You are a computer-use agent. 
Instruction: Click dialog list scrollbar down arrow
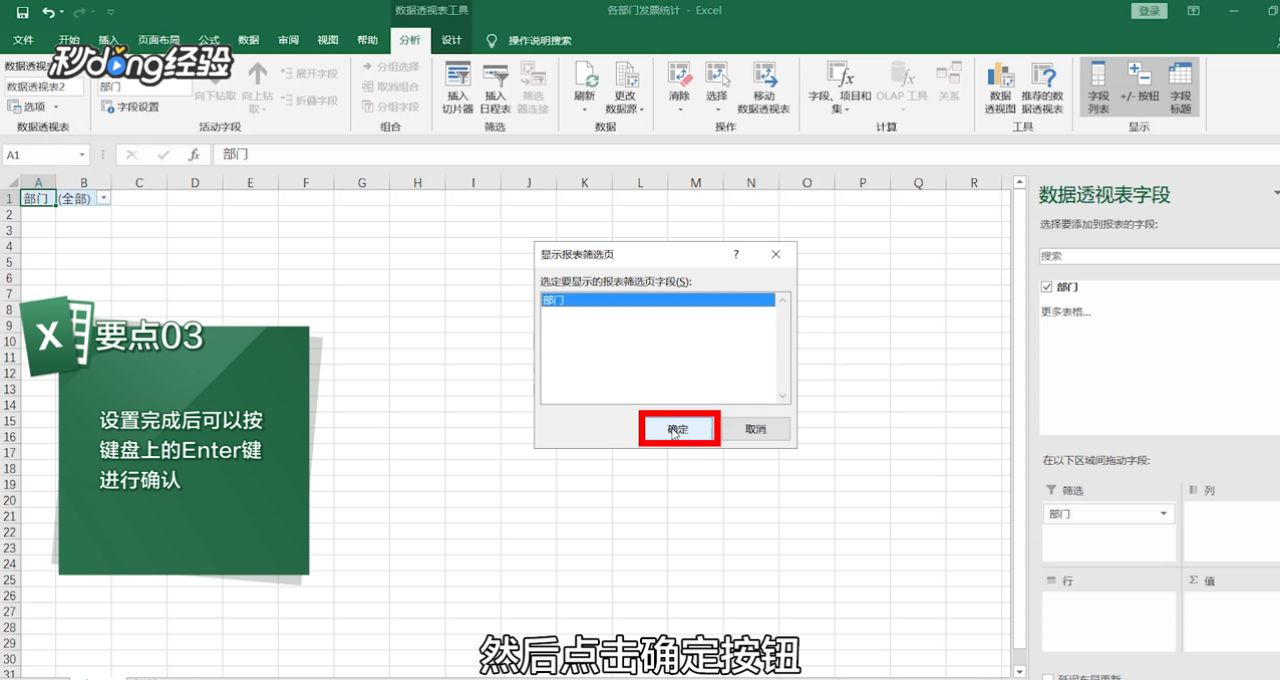[x=783, y=397]
